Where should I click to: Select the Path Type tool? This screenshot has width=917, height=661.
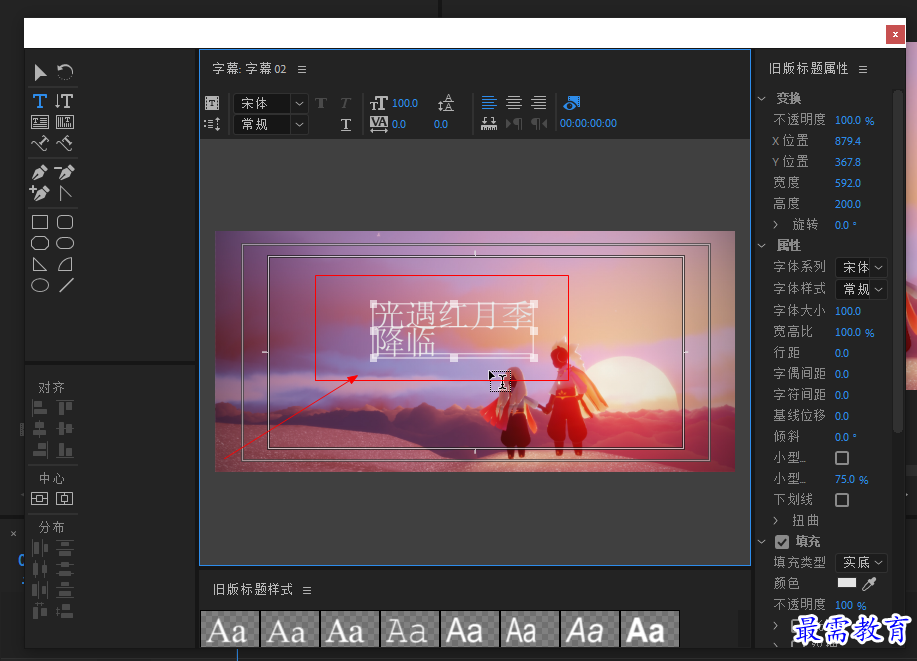(x=40, y=143)
